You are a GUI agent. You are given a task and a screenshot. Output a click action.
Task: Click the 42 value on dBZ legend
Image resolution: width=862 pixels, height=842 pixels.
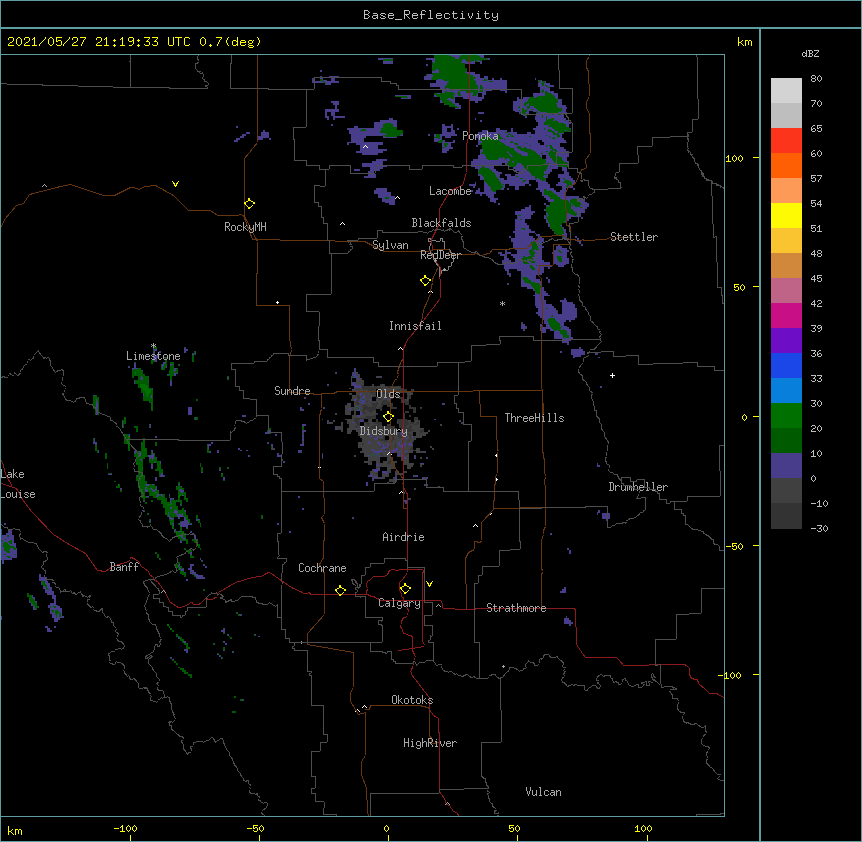click(x=816, y=303)
